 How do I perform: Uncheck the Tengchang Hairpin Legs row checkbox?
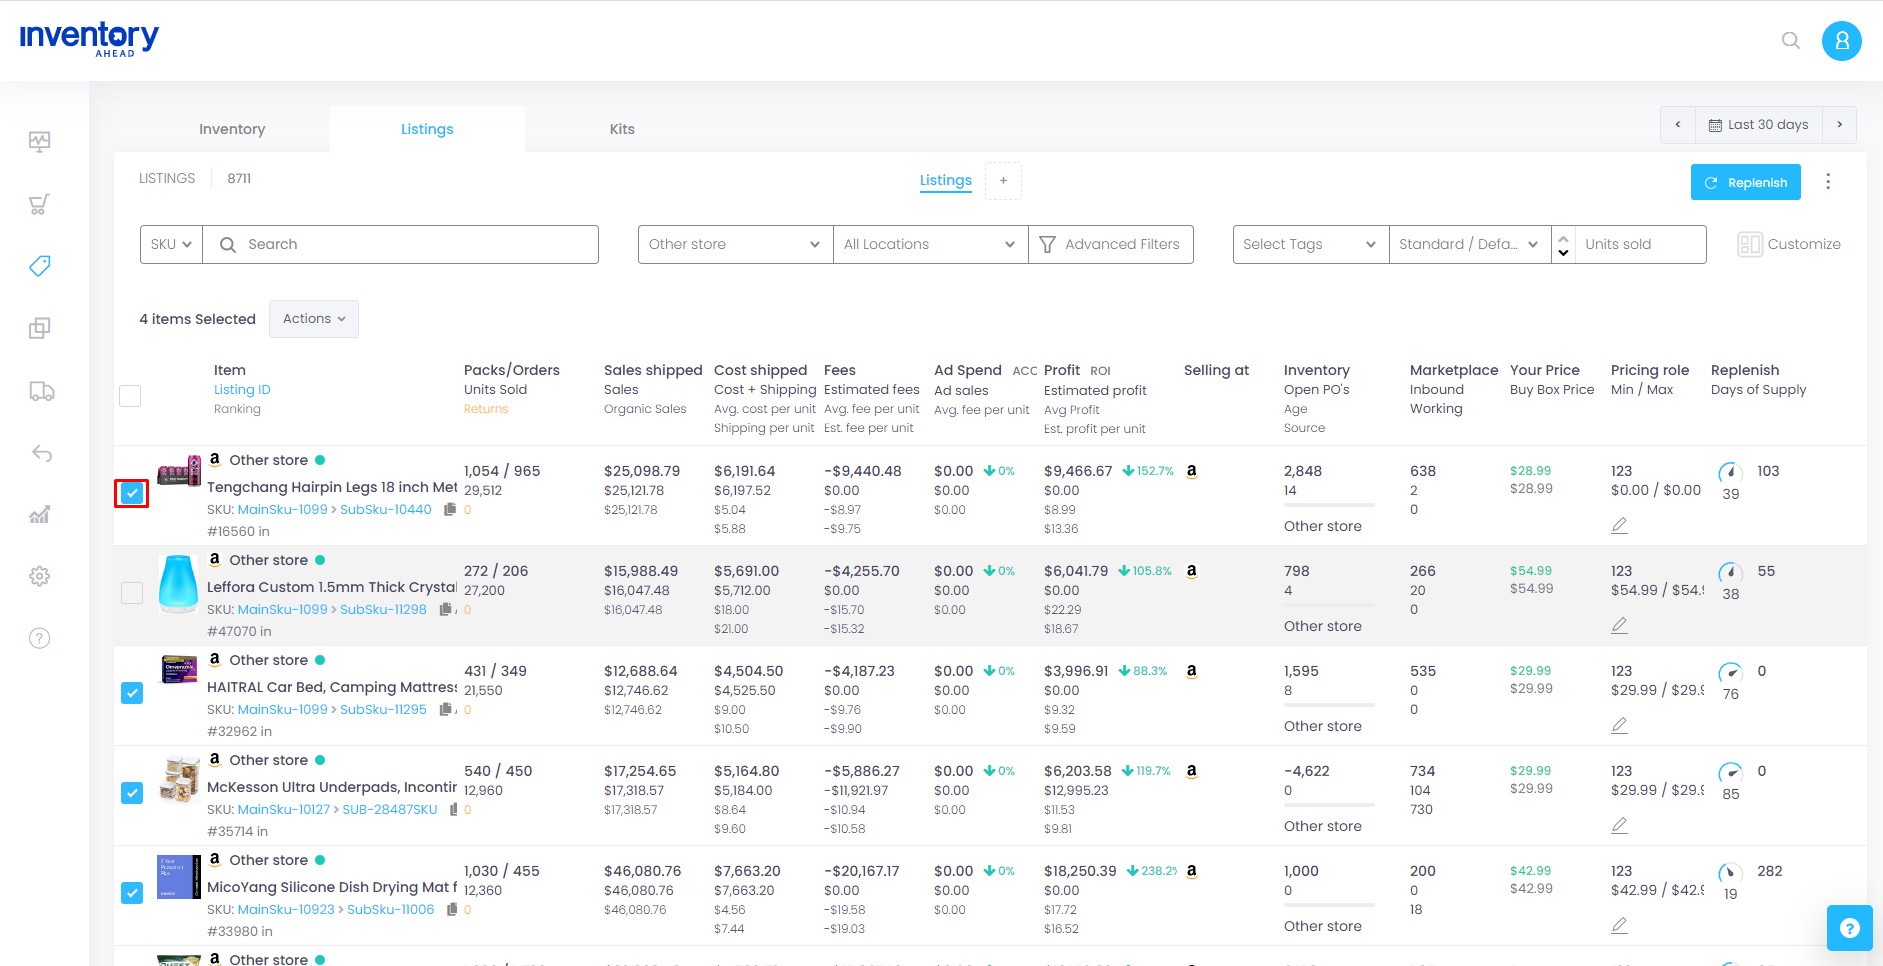tap(132, 493)
